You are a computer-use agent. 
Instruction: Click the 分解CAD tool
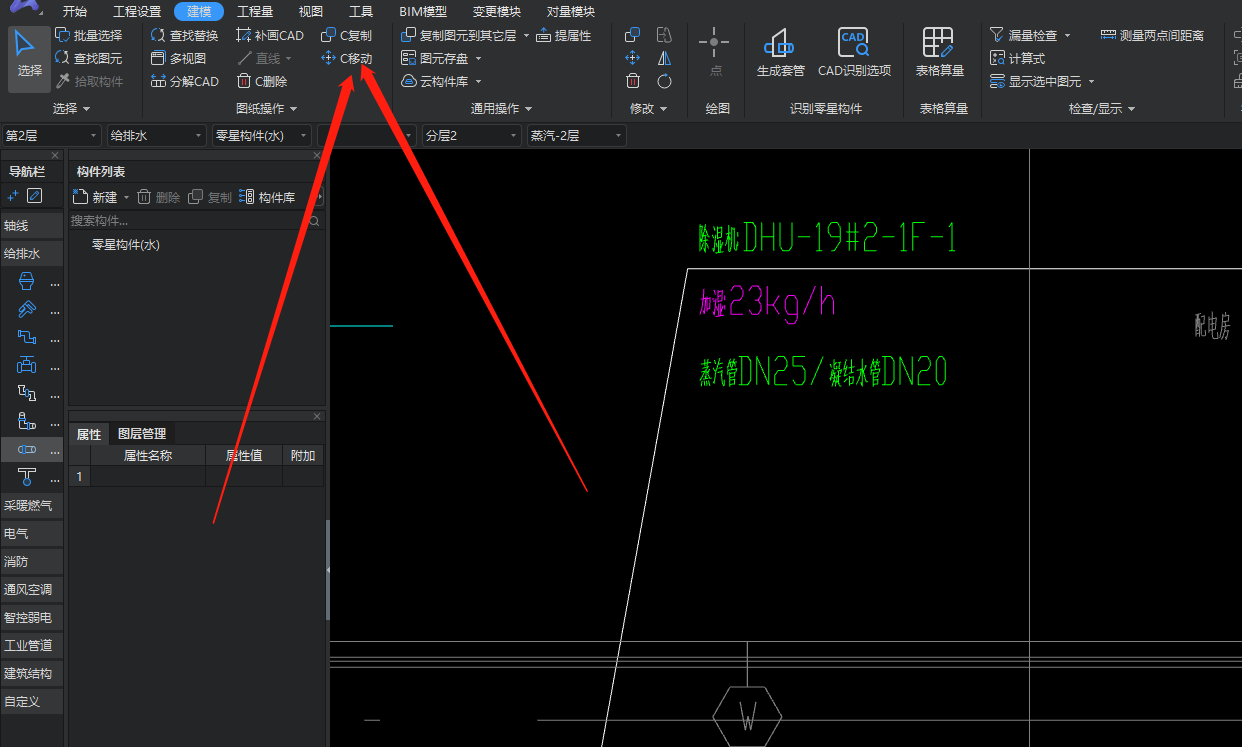coord(185,82)
